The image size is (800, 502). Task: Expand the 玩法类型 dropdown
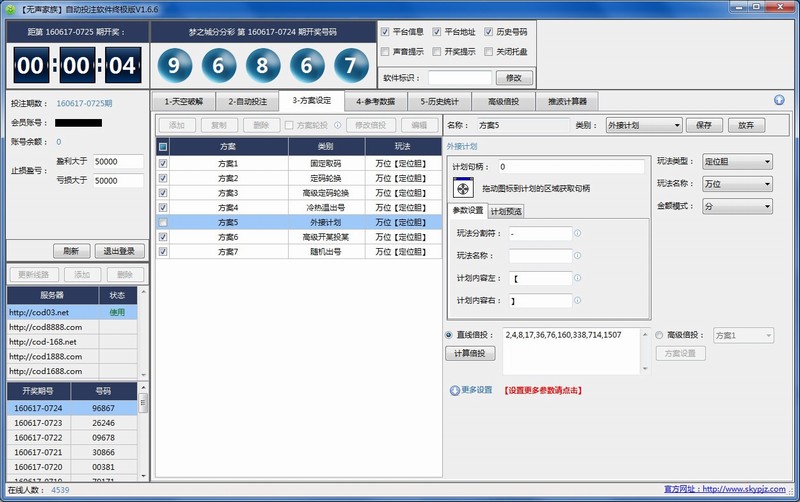pyautogui.click(x=736, y=161)
